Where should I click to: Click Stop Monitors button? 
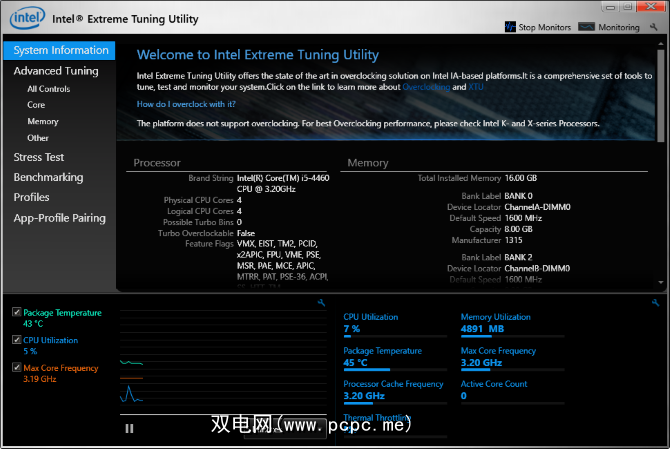click(538, 27)
